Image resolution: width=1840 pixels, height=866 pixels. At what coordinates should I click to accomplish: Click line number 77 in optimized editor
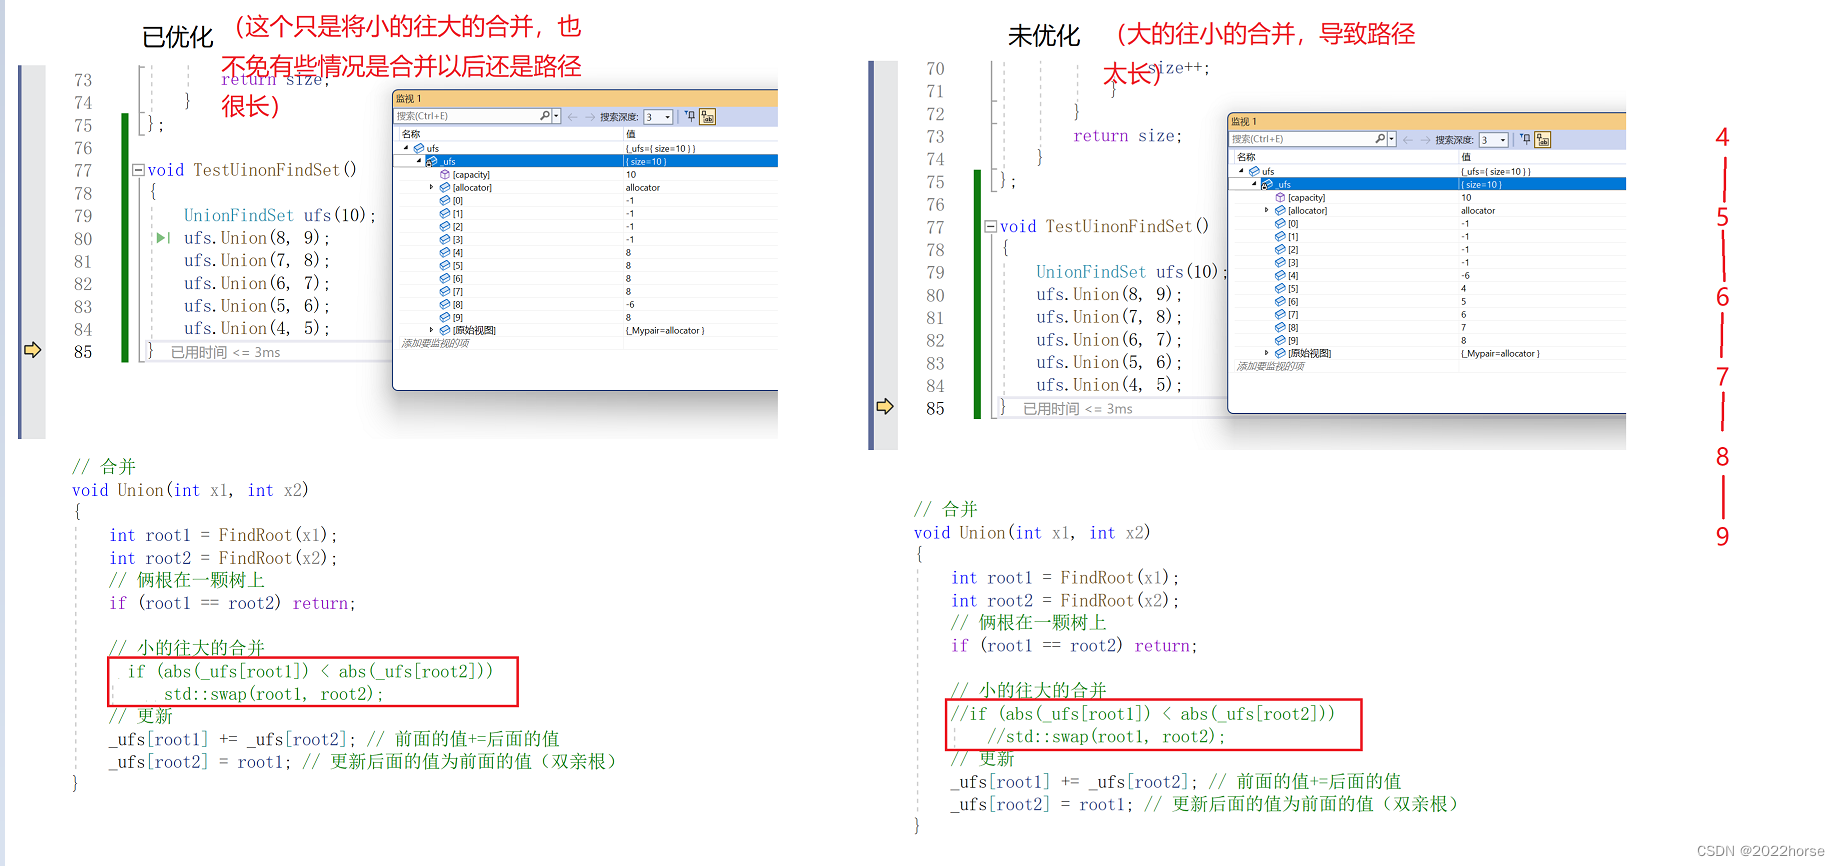pyautogui.click(x=83, y=170)
